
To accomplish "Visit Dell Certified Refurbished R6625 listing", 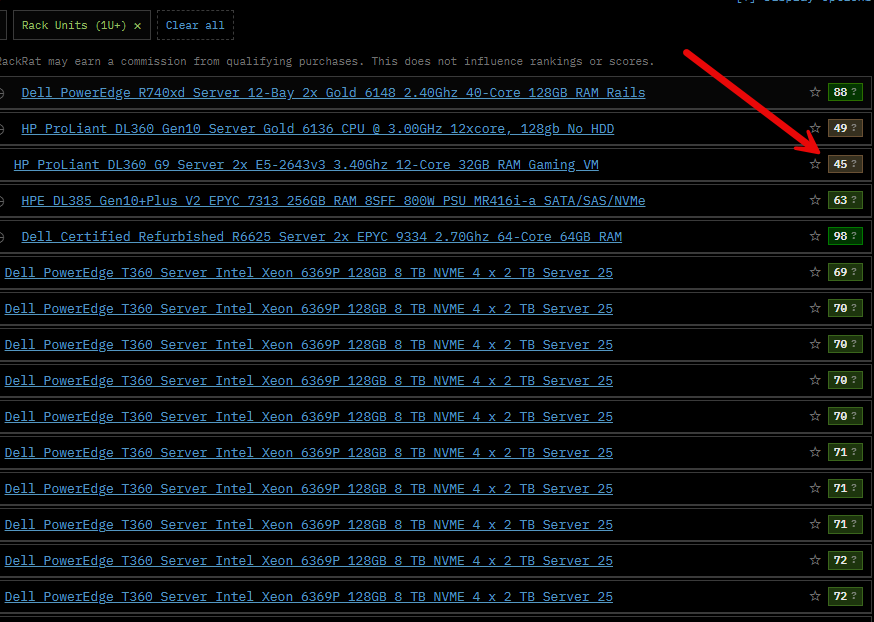I will 322,236.
